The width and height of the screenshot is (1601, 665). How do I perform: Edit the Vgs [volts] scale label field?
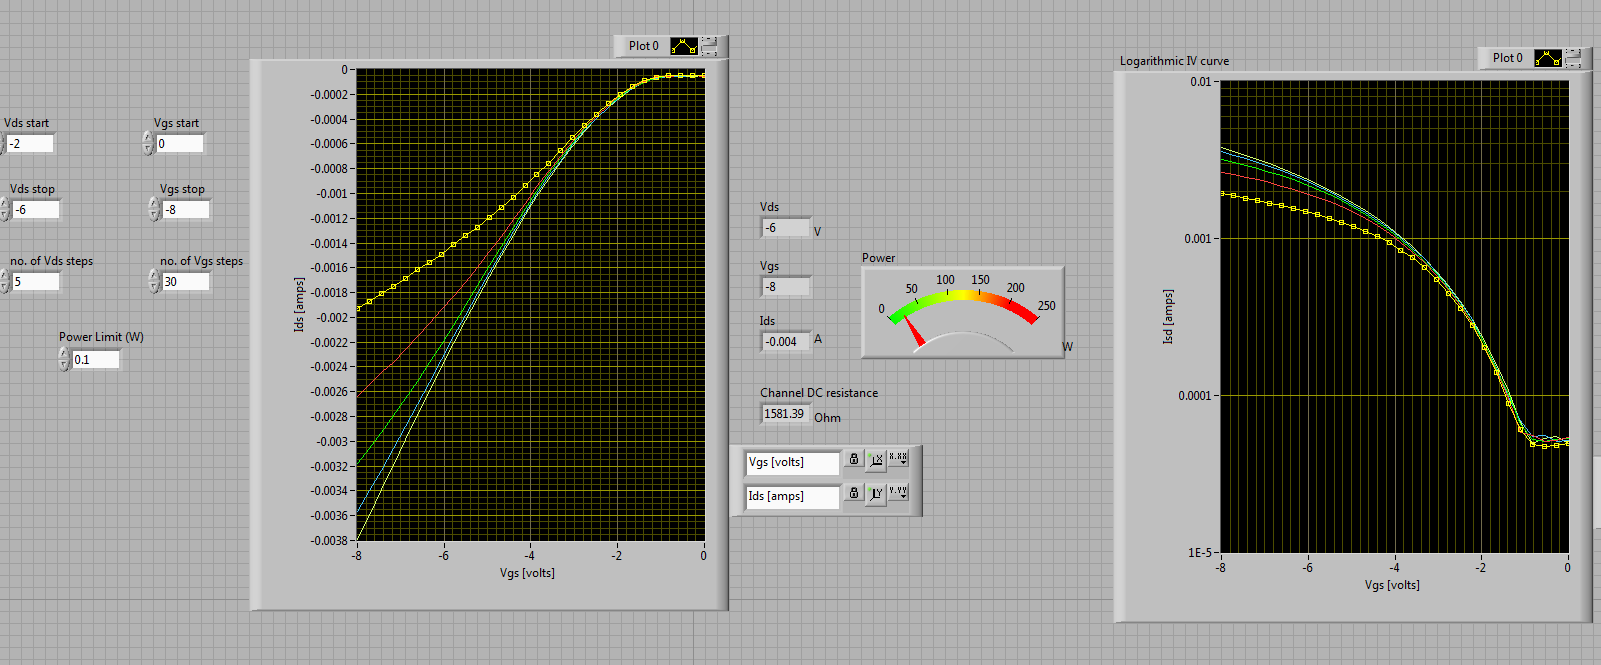click(x=792, y=462)
